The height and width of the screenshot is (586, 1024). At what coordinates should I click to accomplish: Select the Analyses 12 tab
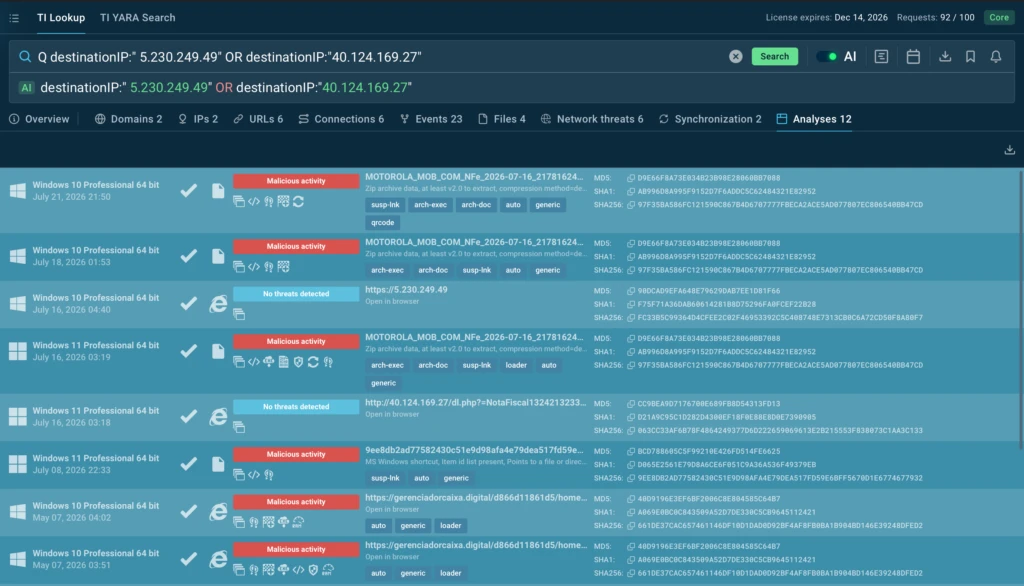coord(814,119)
